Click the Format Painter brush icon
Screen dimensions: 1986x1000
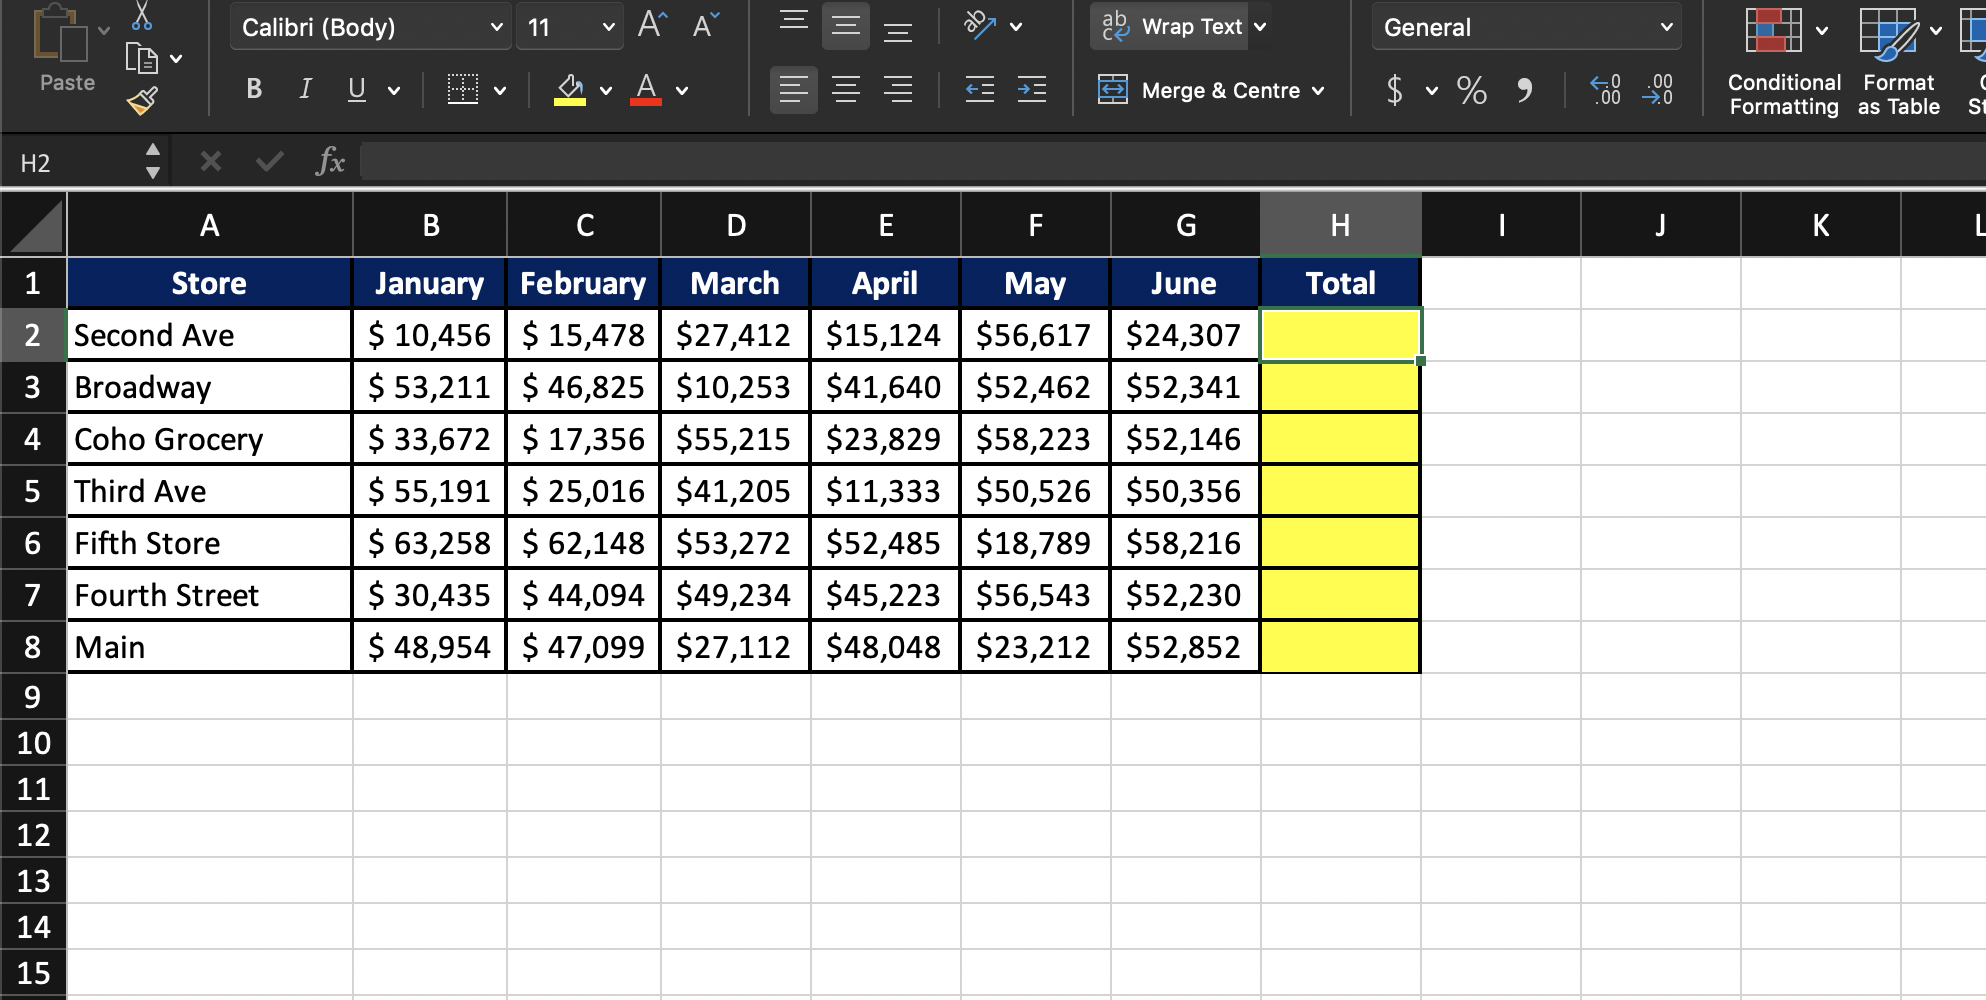tap(142, 100)
